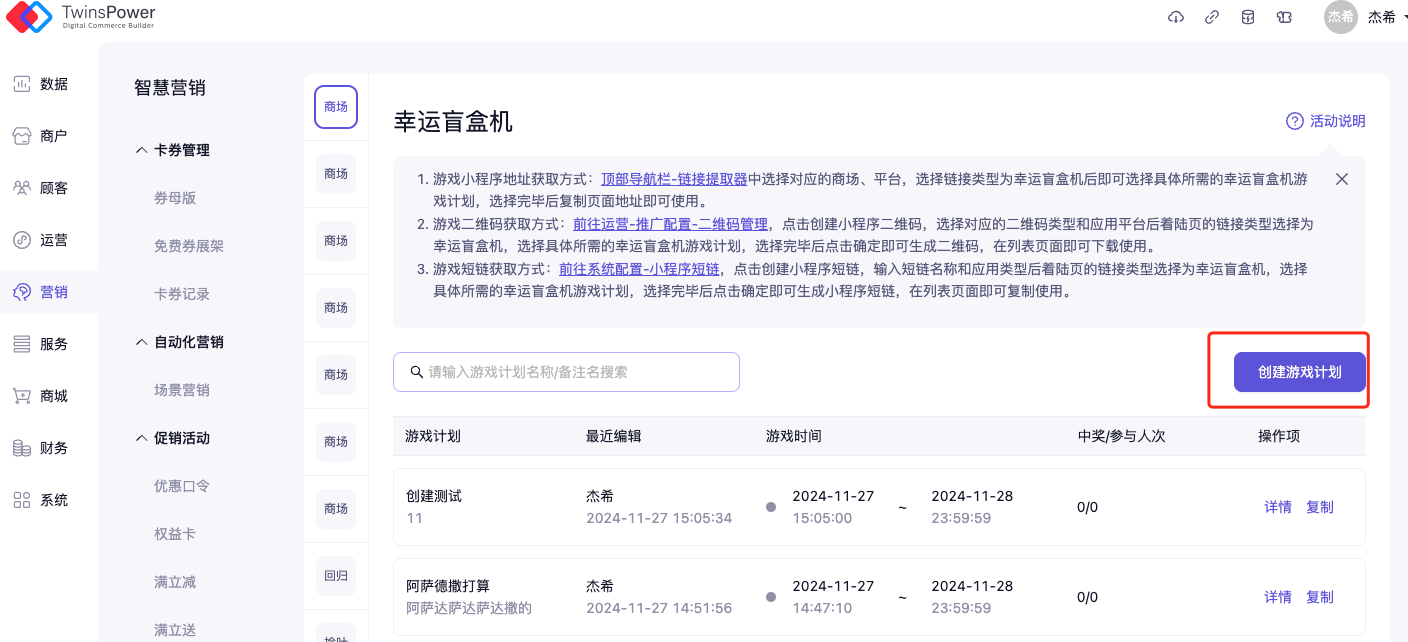Close the instructions notice panel
Image resolution: width=1408 pixels, height=642 pixels.
1342,179
